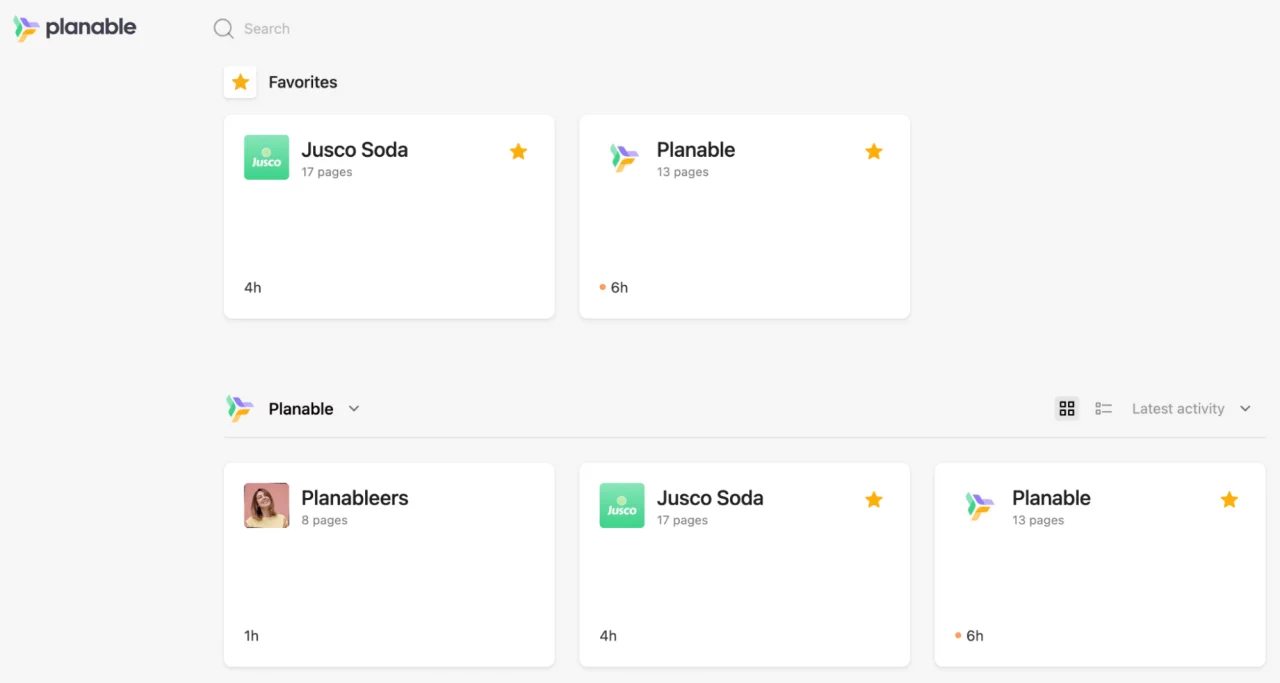Click the 4h timestamp on Jusco Soda card
The height and width of the screenshot is (683, 1280).
pyautogui.click(x=252, y=287)
